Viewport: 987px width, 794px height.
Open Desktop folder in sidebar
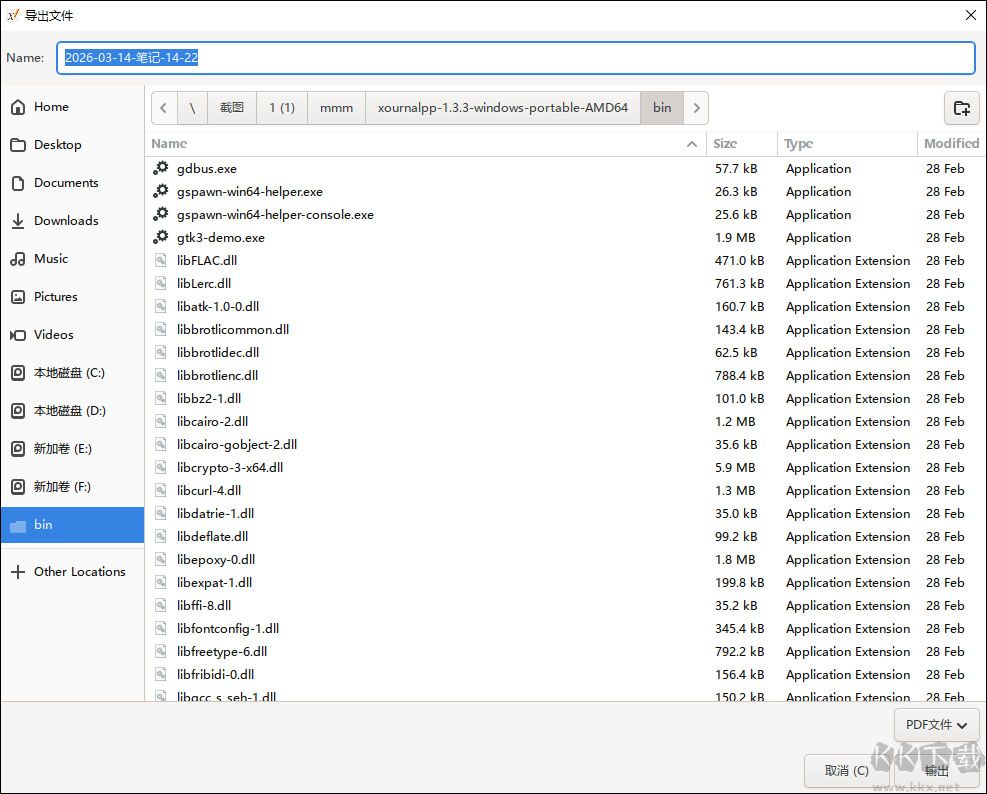coord(72,145)
